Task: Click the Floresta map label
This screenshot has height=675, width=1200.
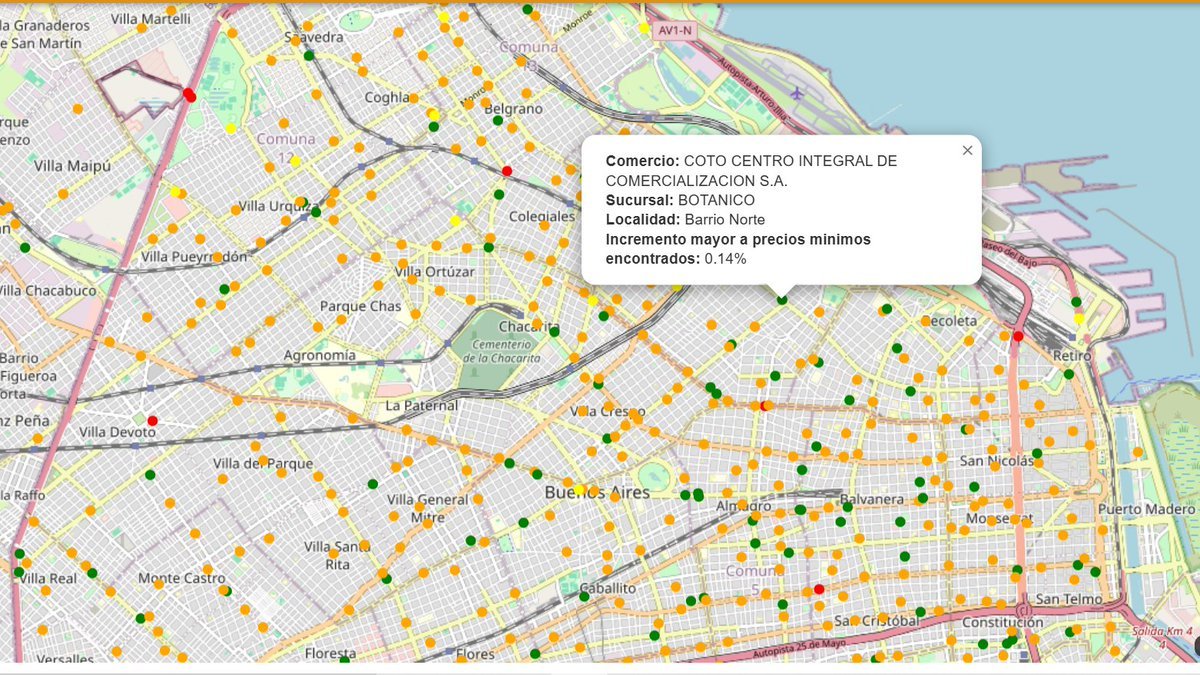Action: pyautogui.click(x=331, y=653)
